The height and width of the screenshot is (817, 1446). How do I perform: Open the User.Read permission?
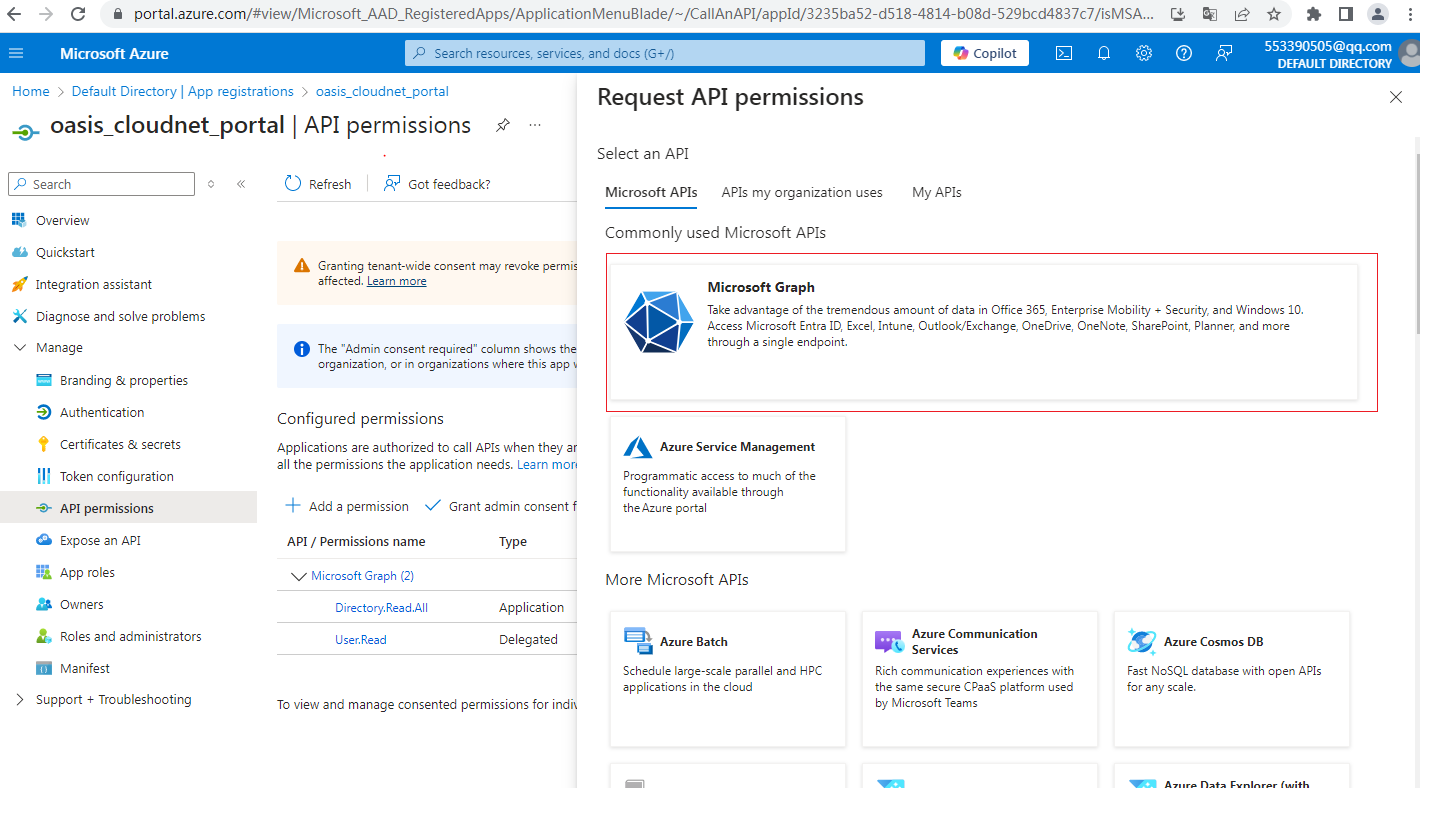[361, 640]
